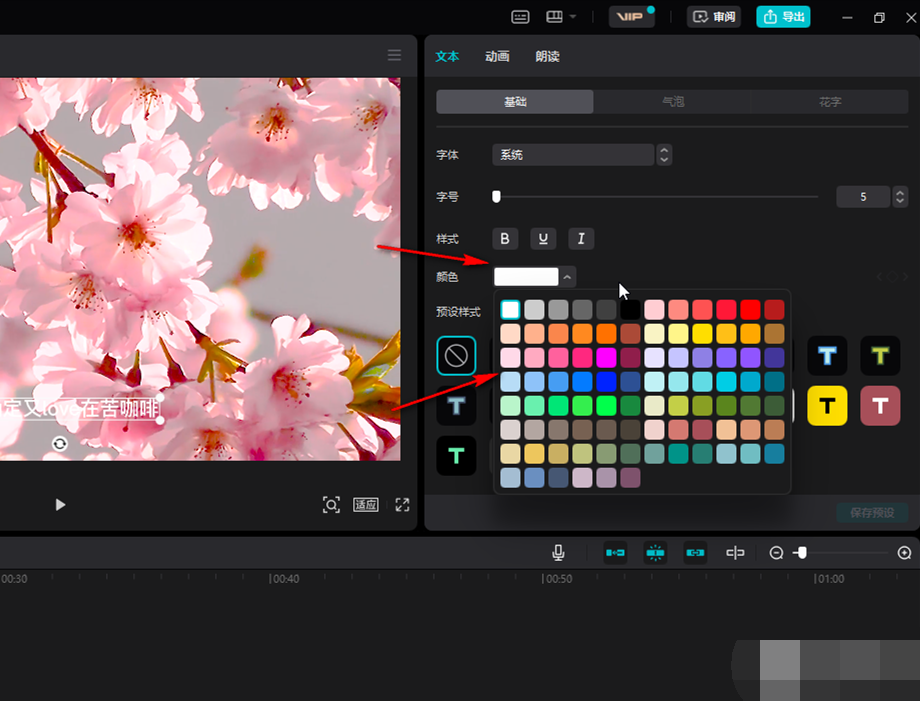Pick the black color swatch
Screen dimensions: 920x701
point(630,310)
